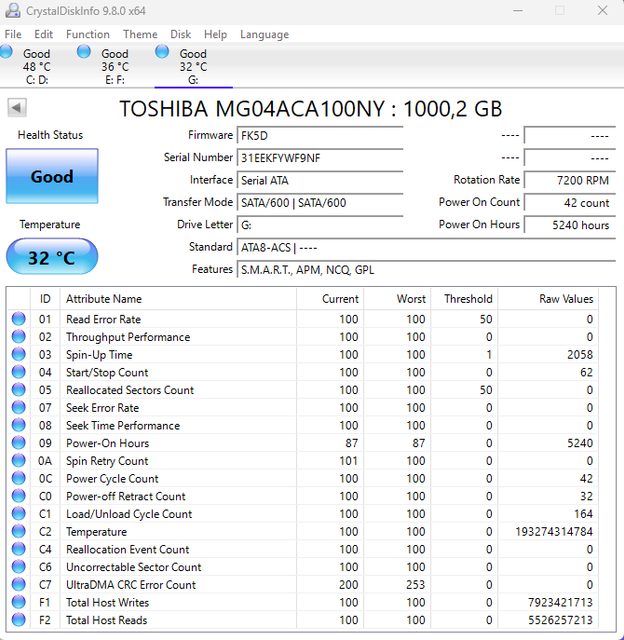Viewport: 624px width, 640px height.
Task: Click status orb for Spin-Up Time row
Action: tap(18, 354)
